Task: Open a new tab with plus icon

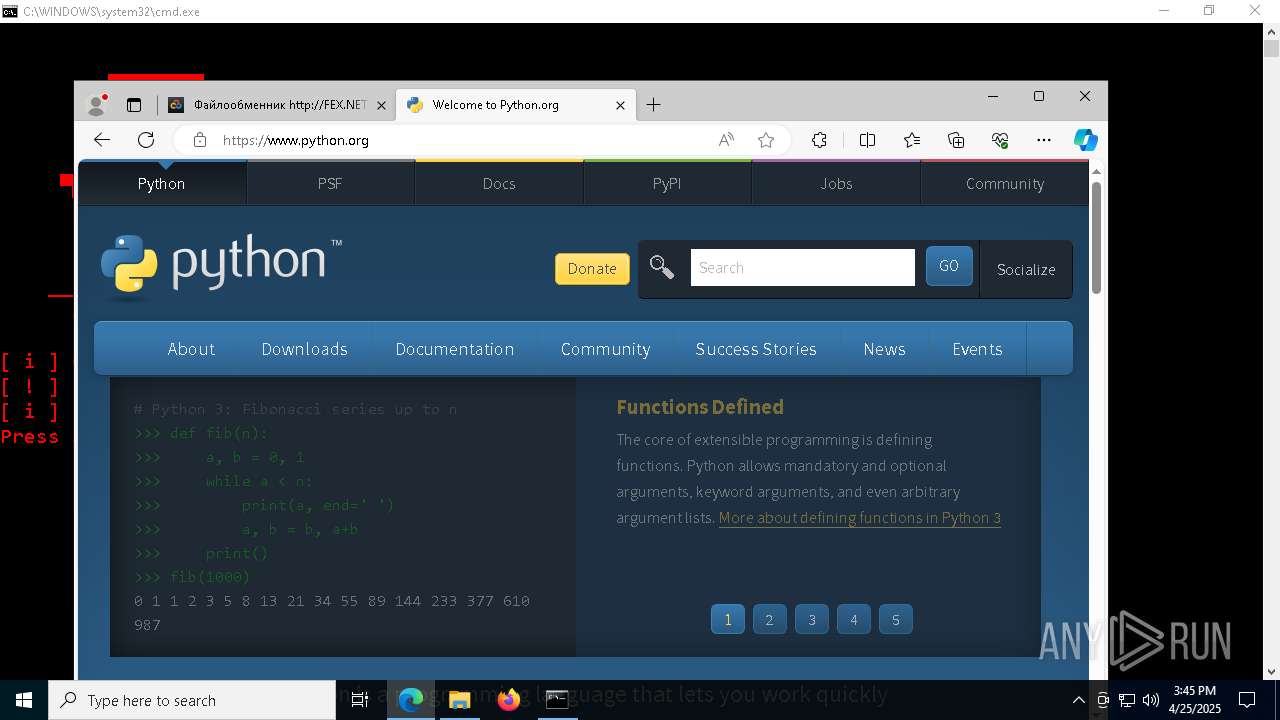Action: coord(653,105)
